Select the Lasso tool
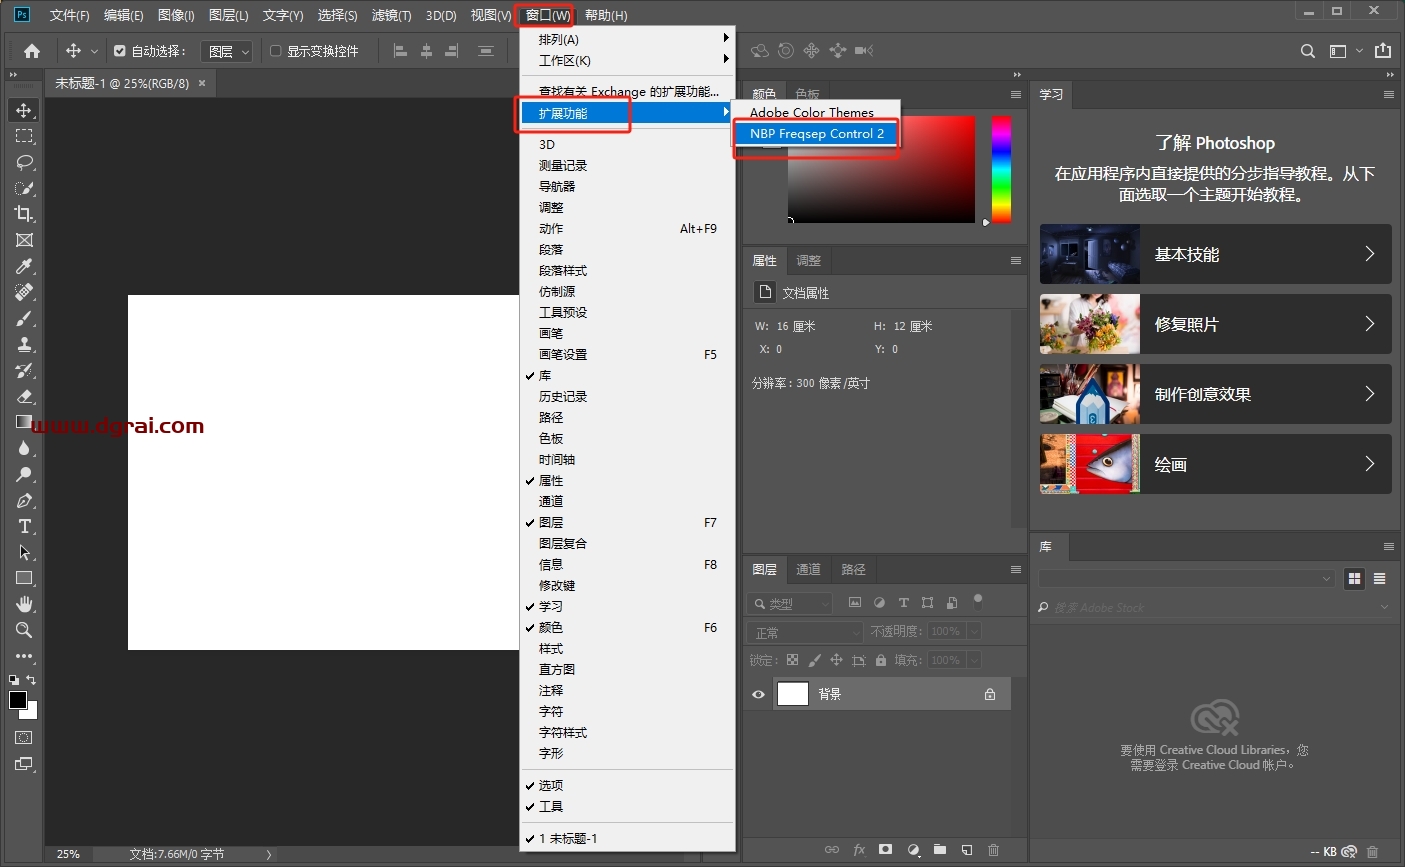Image resolution: width=1405 pixels, height=867 pixels. [24, 162]
